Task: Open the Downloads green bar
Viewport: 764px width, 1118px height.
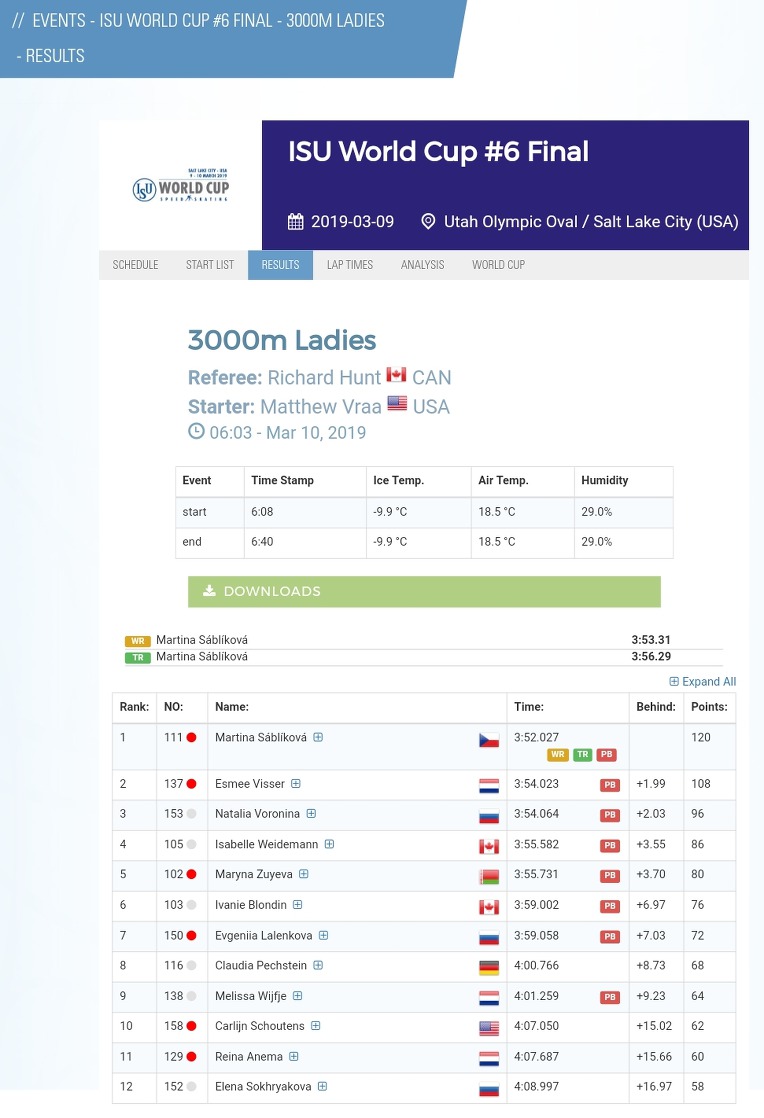Action: 424,592
